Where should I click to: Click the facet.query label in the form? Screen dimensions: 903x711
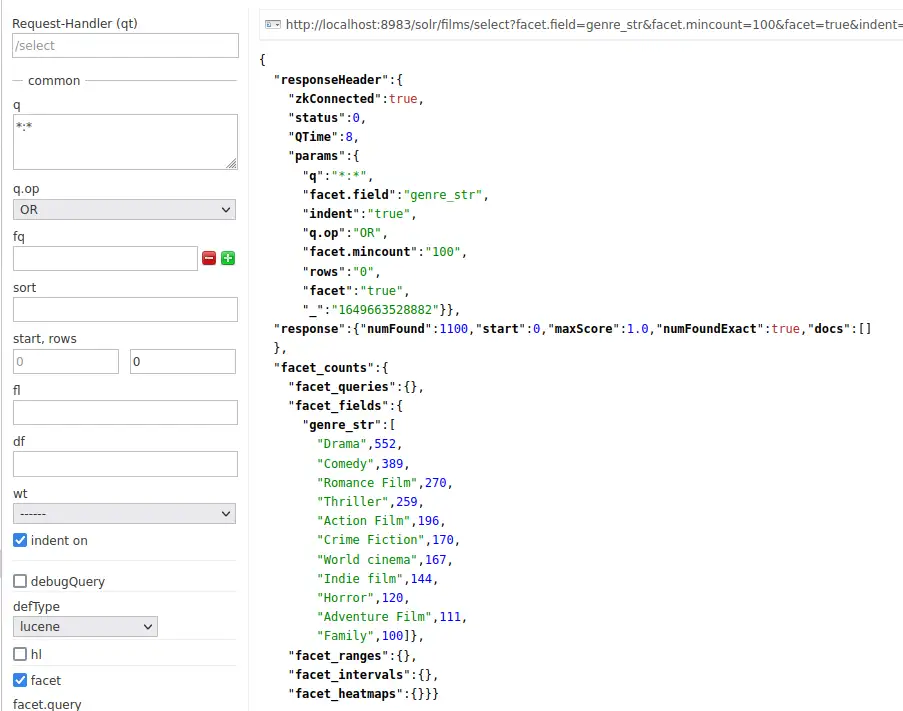(x=47, y=704)
